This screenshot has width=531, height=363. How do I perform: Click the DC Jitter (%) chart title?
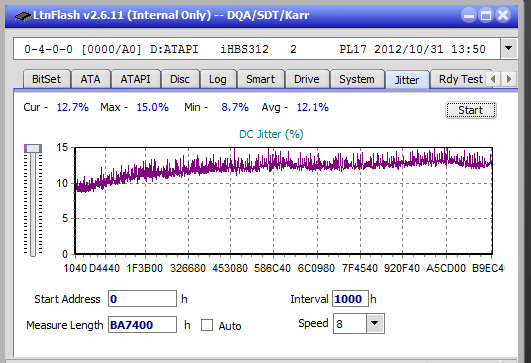(271, 134)
